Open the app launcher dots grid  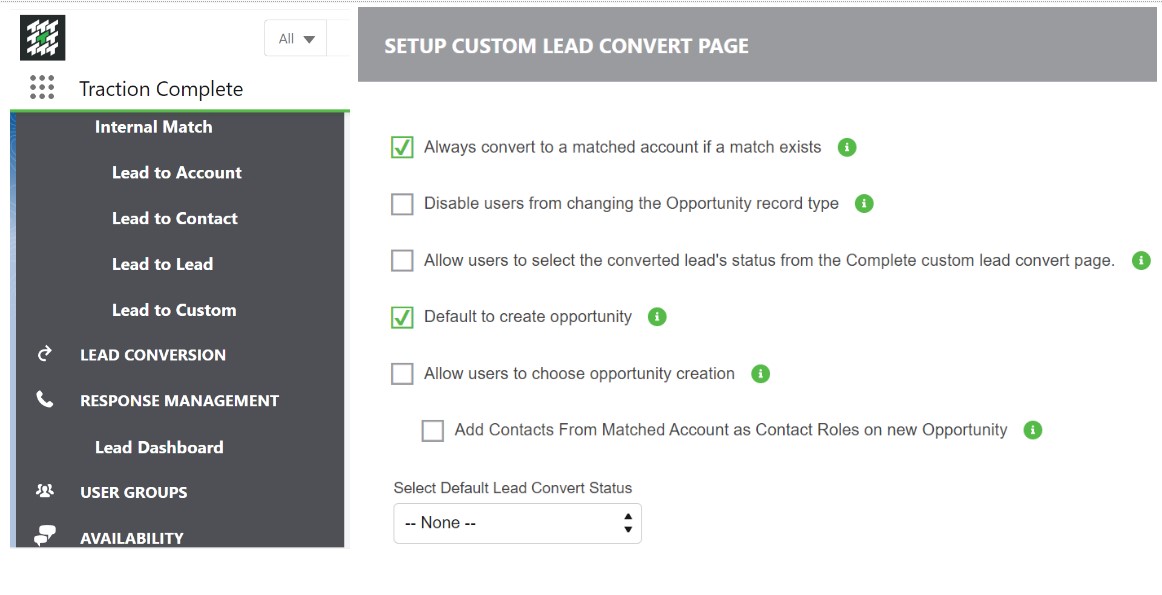point(42,87)
